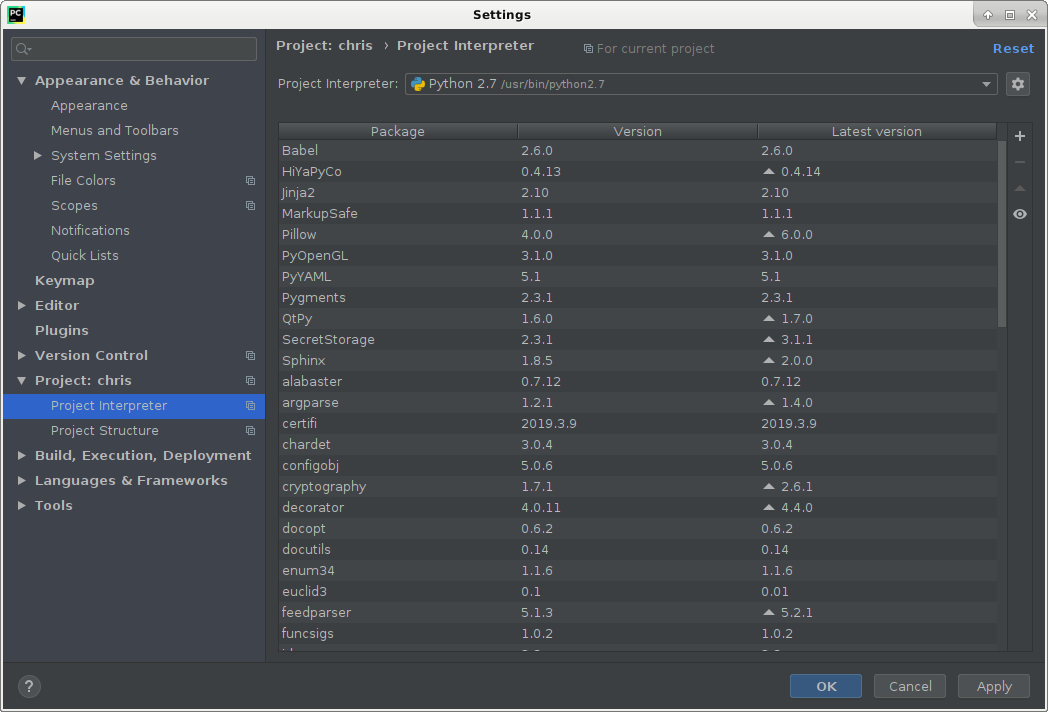Open Plugins settings
Screen dimensions: 1048x712
coord(61,330)
